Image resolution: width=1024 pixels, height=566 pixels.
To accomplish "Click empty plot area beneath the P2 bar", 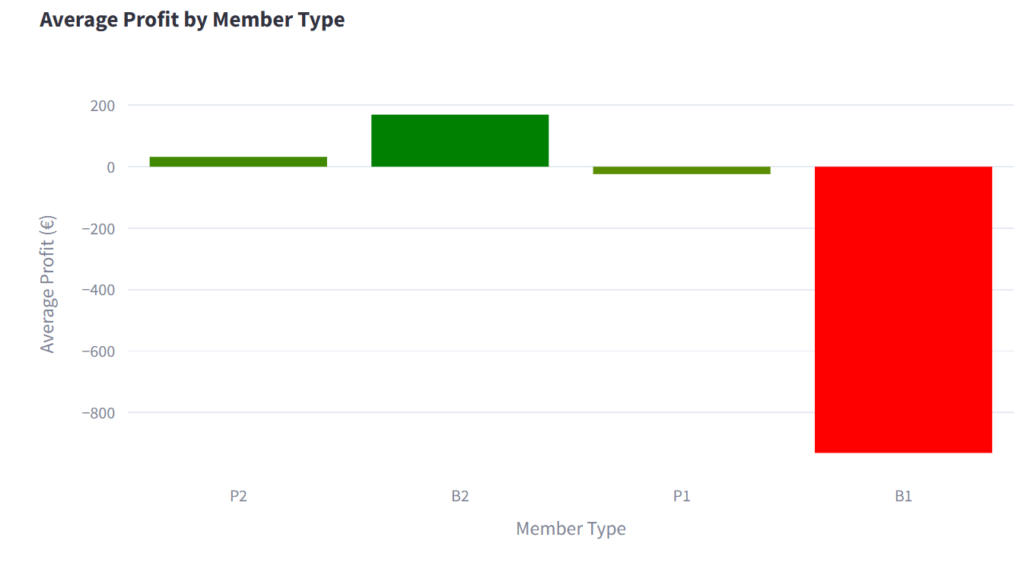I will 238,320.
